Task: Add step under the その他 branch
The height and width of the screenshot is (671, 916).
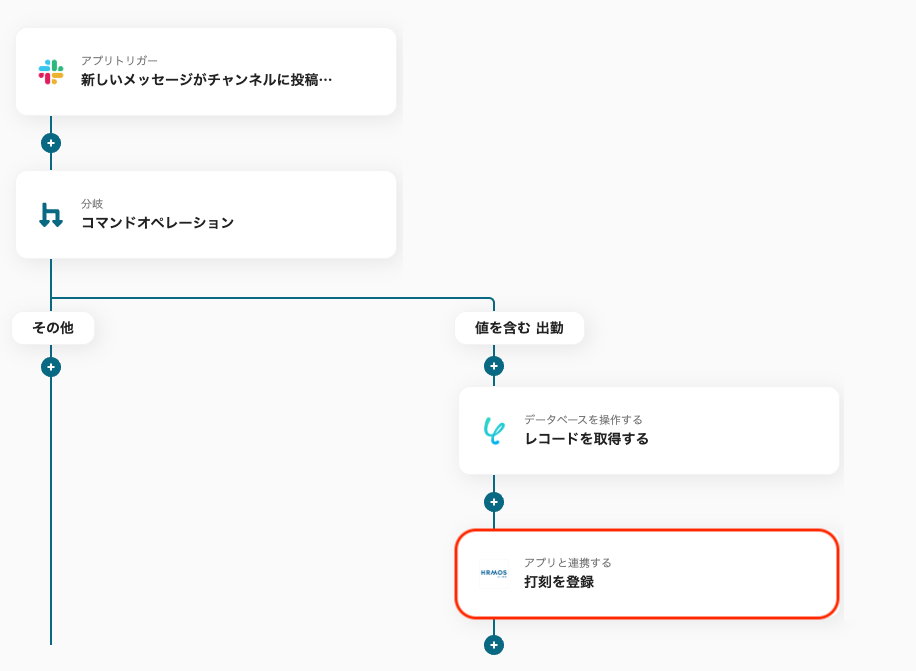Action: pyautogui.click(x=51, y=367)
